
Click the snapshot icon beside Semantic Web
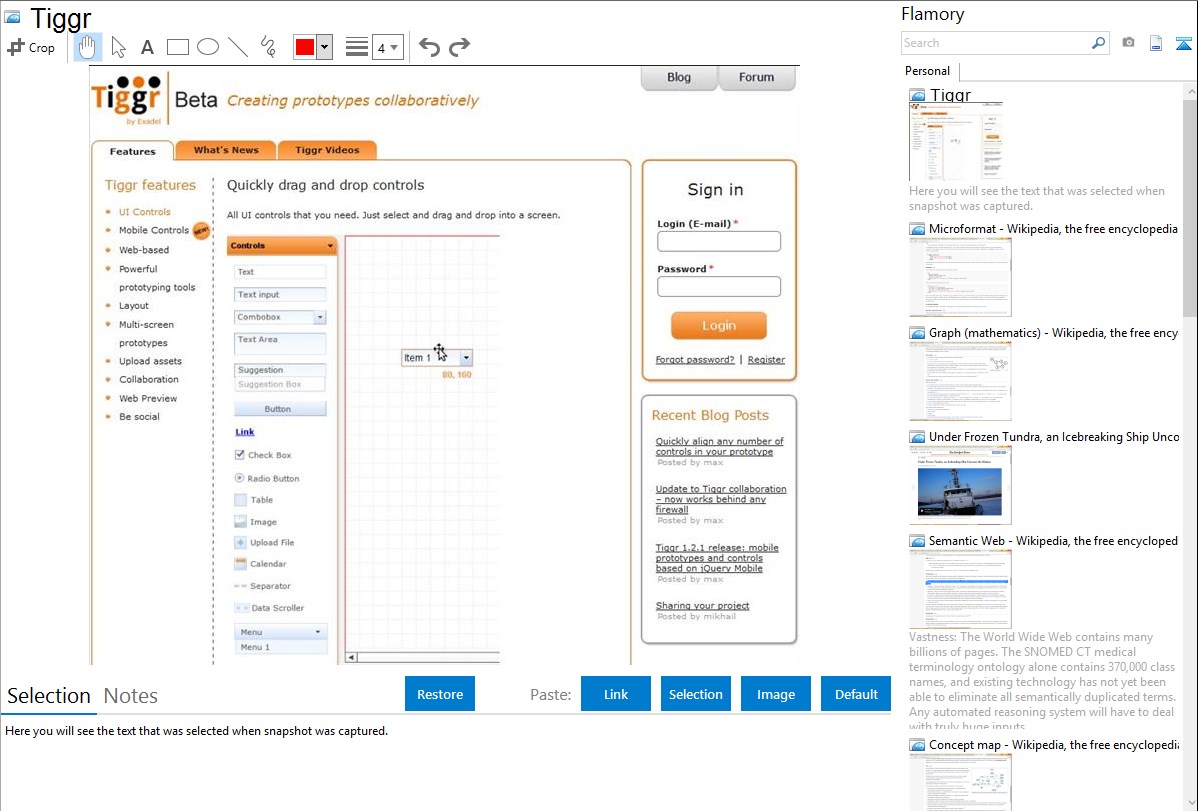pyautogui.click(x=917, y=540)
